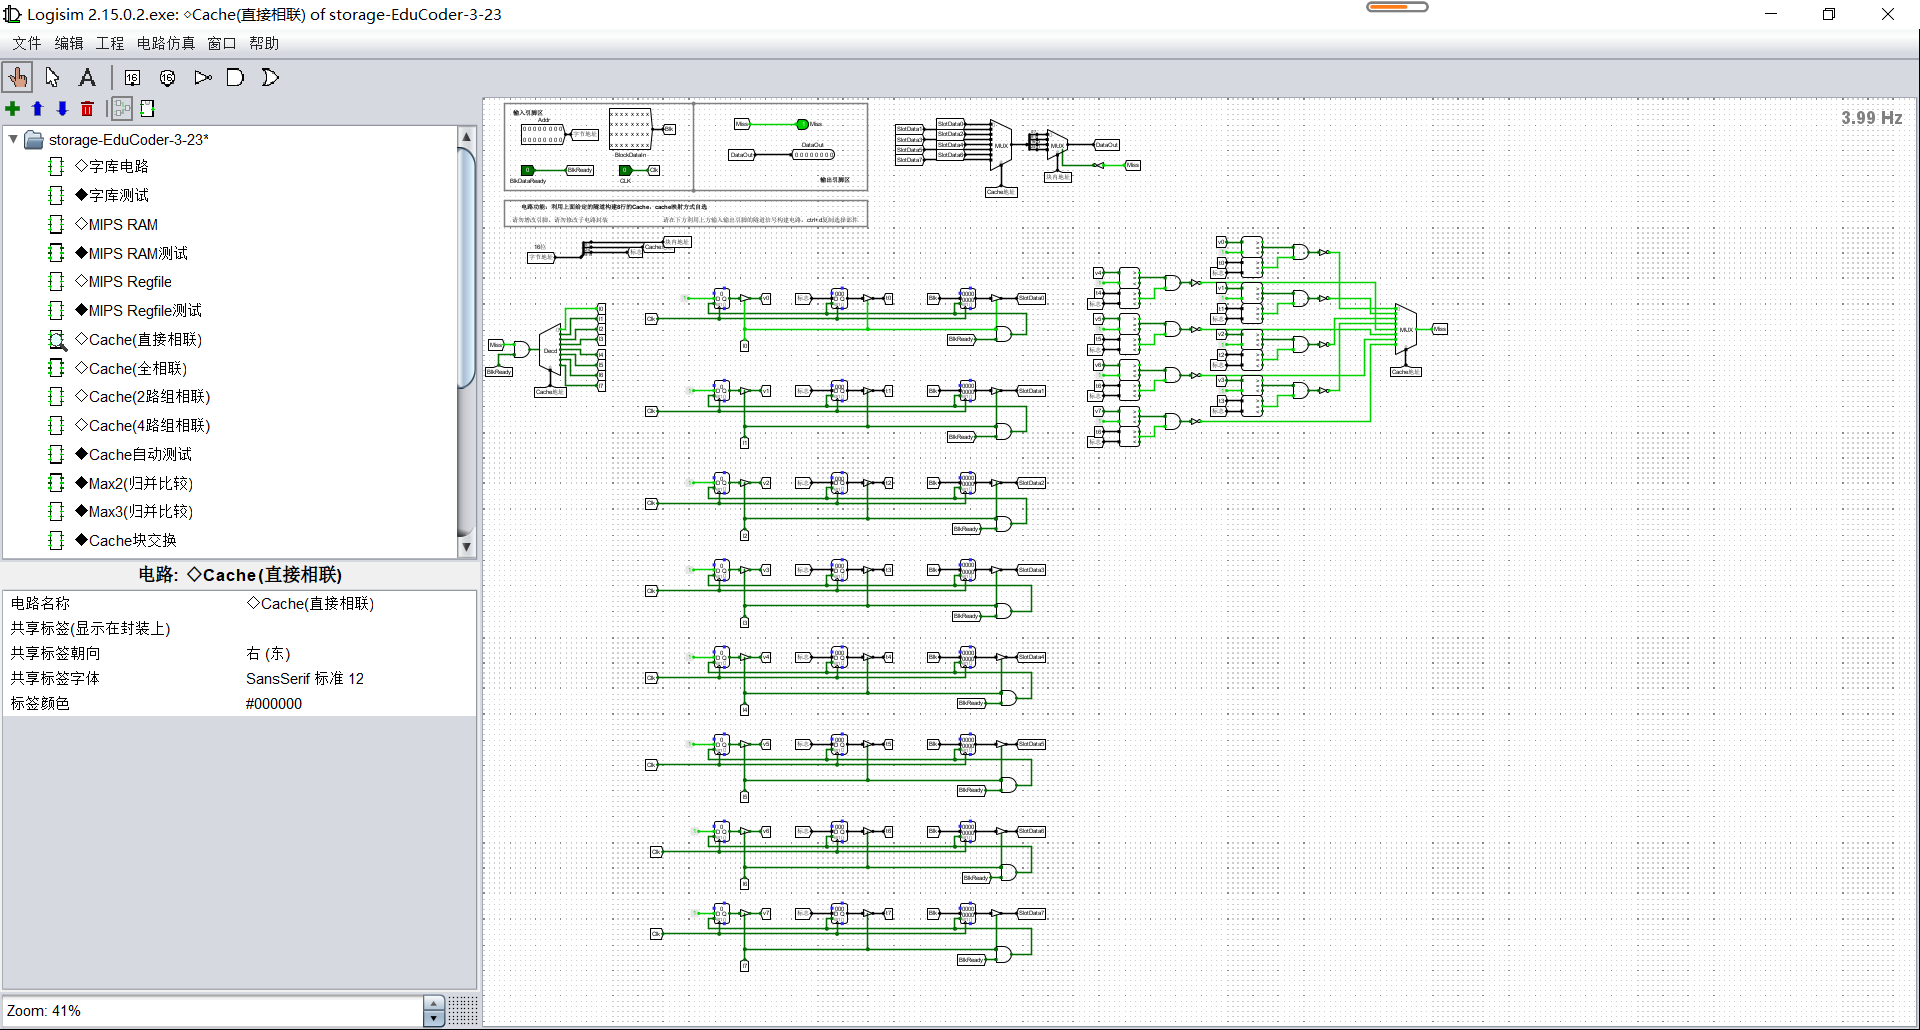The image size is (1920, 1030).
Task: Click the green plus add circuit icon
Action: click(x=12, y=108)
